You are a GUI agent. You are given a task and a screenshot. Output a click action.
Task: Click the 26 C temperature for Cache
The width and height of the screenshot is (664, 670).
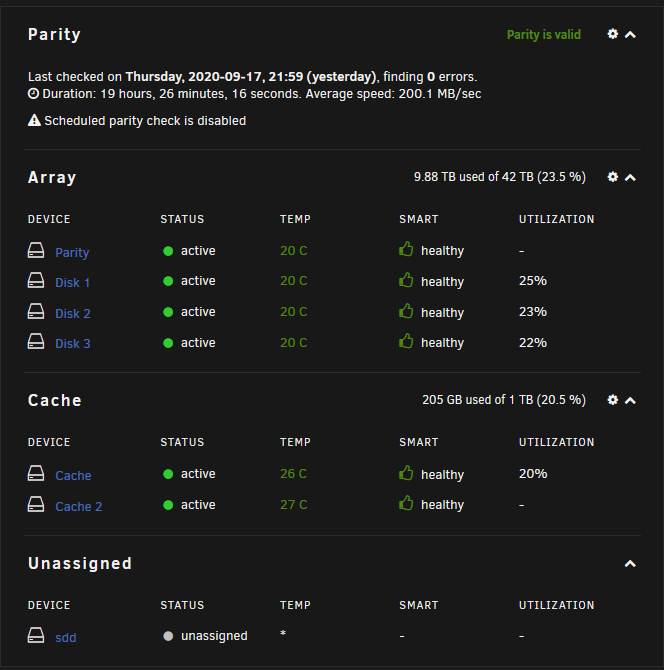(294, 474)
